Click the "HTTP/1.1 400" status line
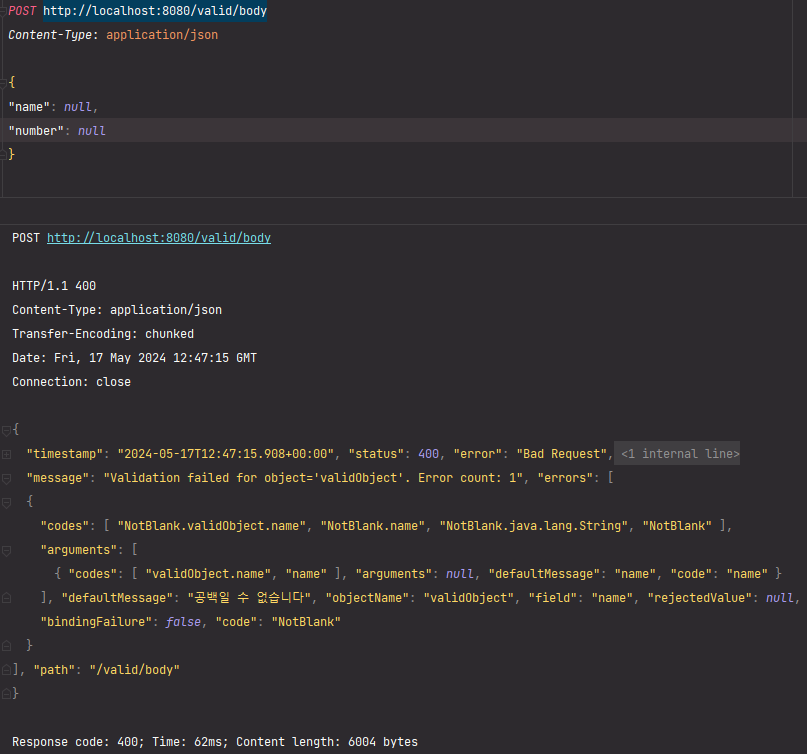This screenshot has width=807, height=754. point(54,286)
